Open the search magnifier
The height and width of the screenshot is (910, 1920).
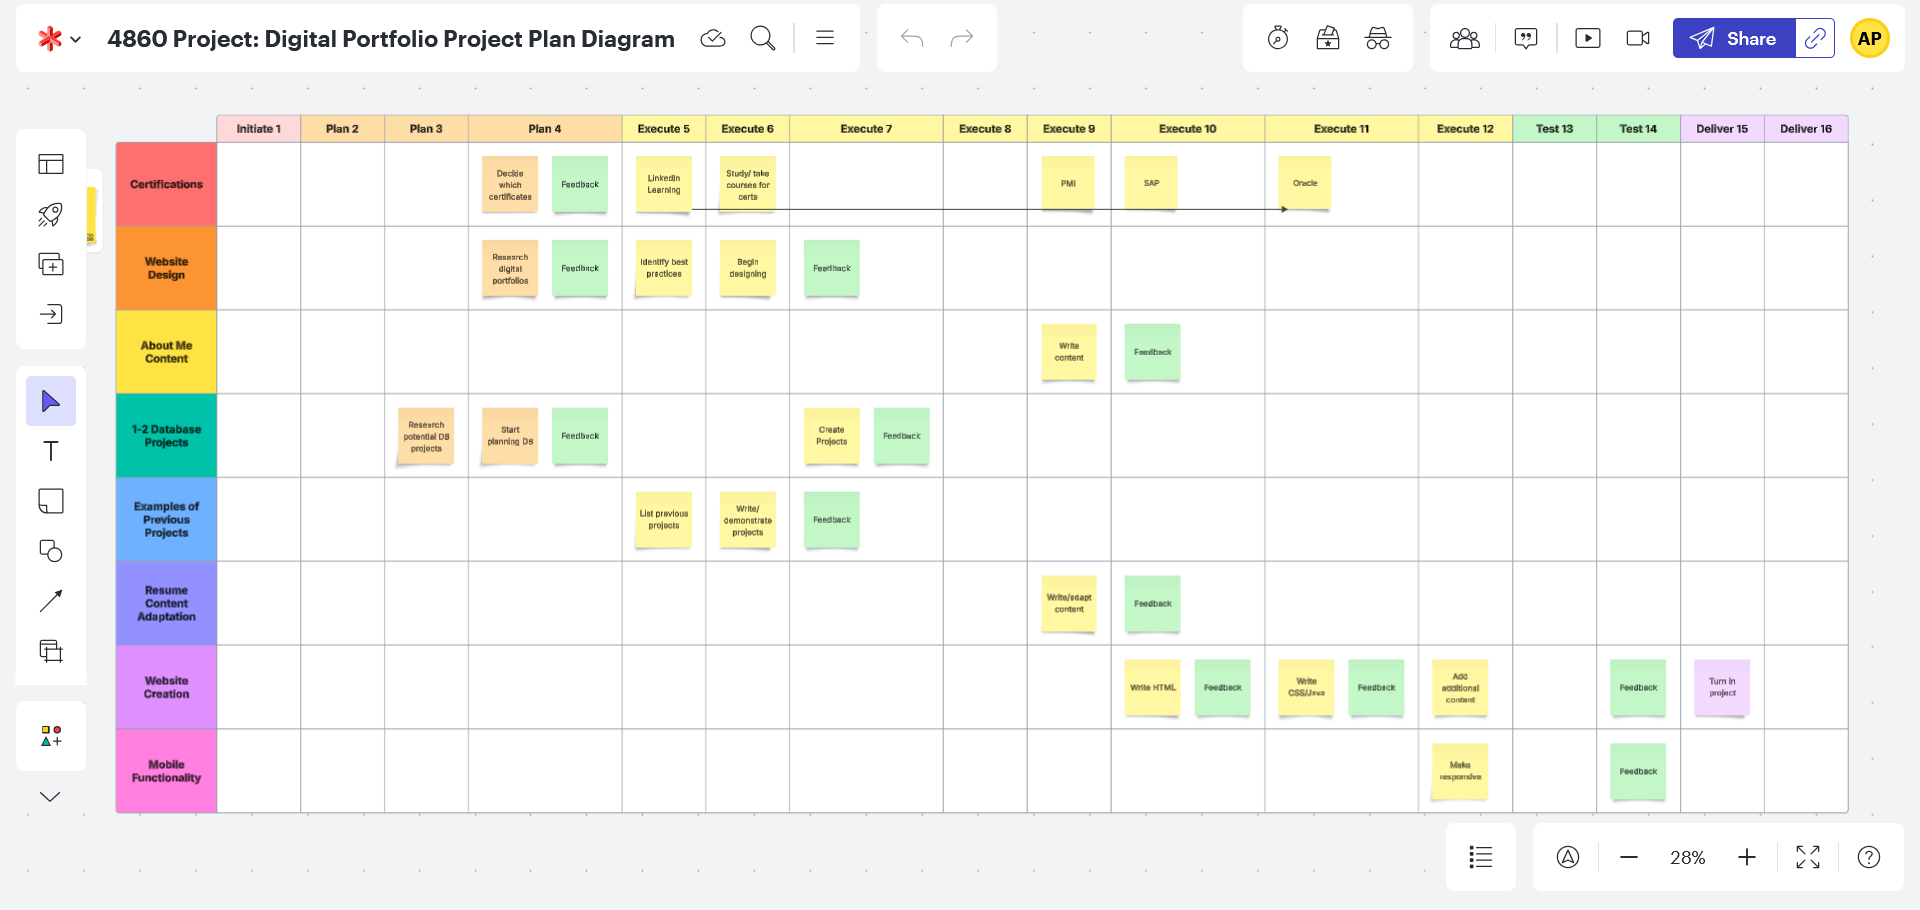(x=763, y=39)
